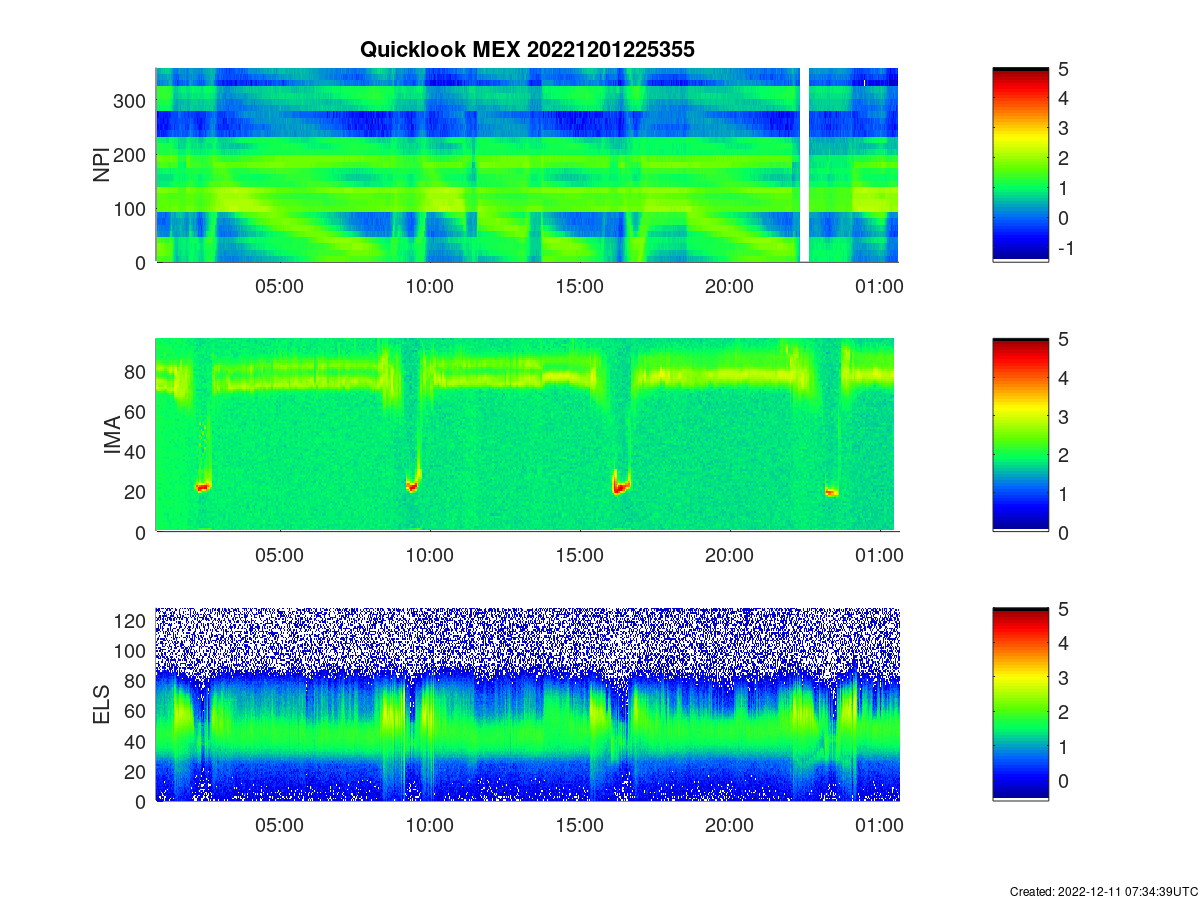Click the IMA panel colorbar
The image size is (1200, 900).
(x=1020, y=435)
